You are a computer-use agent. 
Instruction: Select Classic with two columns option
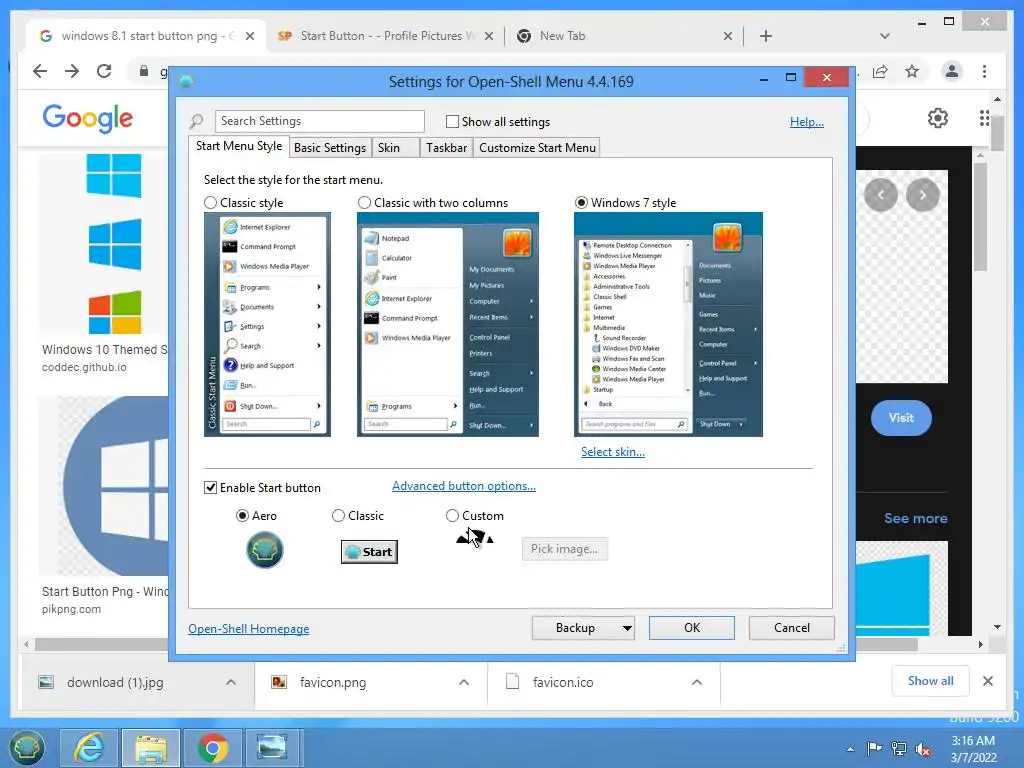tap(364, 203)
